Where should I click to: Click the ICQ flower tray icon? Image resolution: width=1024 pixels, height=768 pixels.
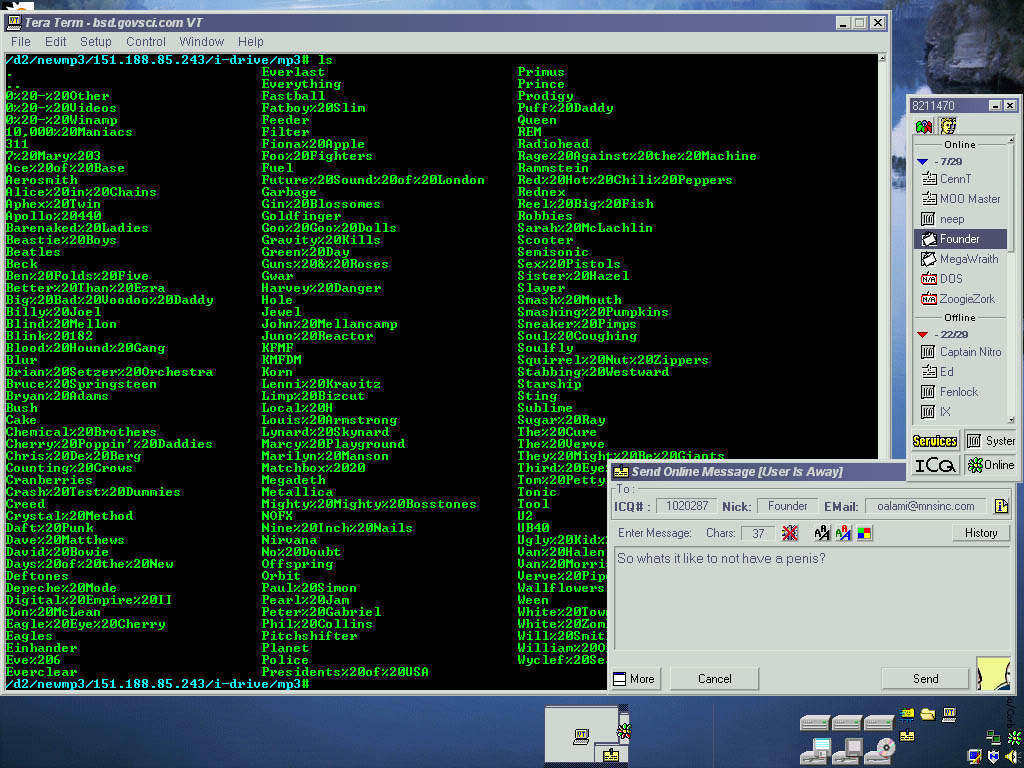1014,739
